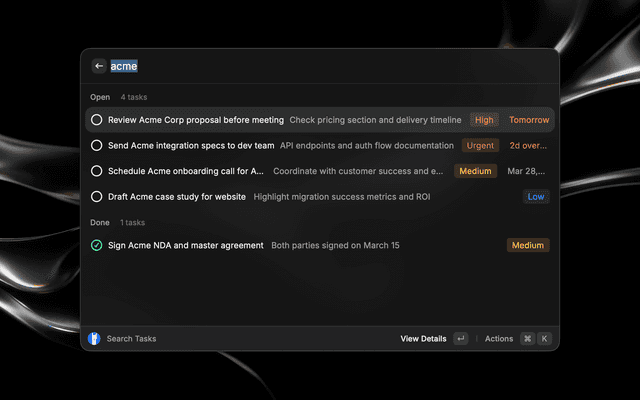Screen dimensions: 640x400
Task: Uncheck the completed Sign Acme NDA task
Action: click(97, 245)
